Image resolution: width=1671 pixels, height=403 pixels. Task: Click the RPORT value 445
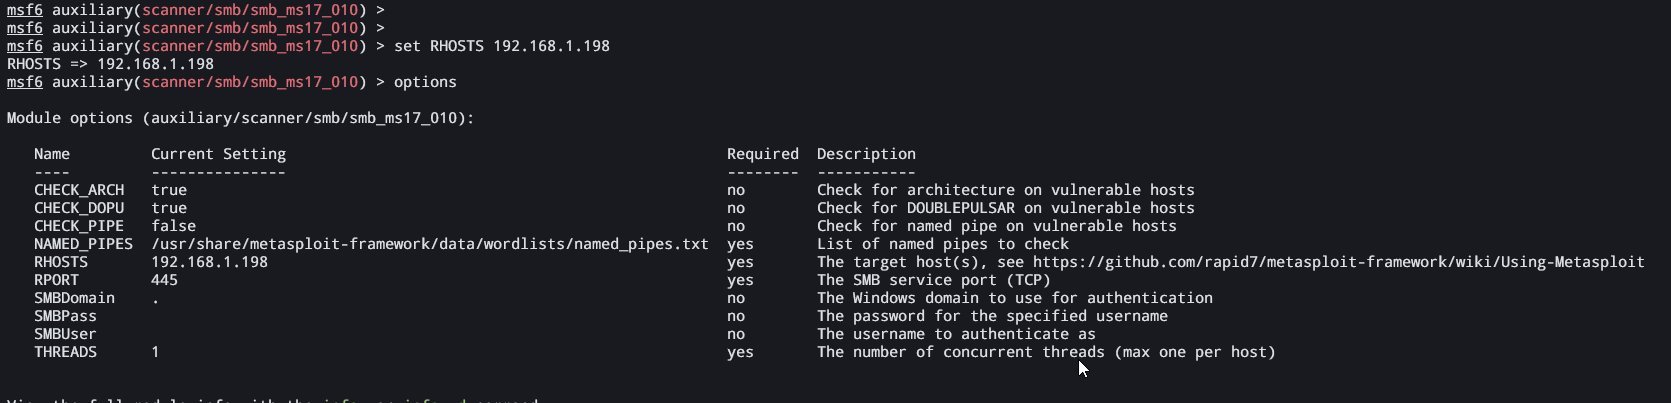click(165, 280)
